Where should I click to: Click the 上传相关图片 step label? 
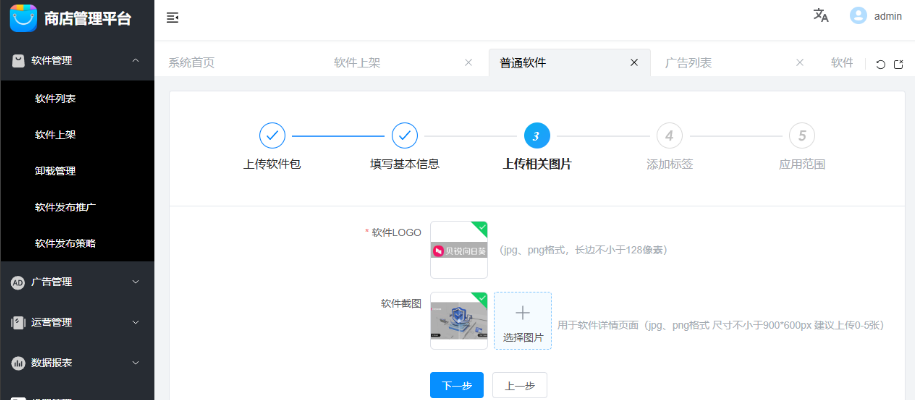[x=537, y=165]
